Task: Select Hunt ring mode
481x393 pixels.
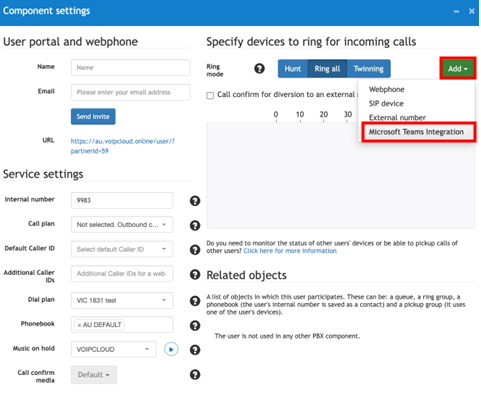Action: click(293, 69)
